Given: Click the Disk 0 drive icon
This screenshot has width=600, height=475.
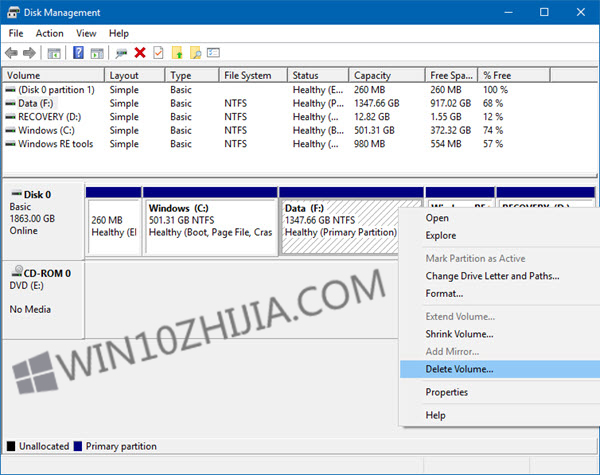Looking at the screenshot, I should pos(16,193).
